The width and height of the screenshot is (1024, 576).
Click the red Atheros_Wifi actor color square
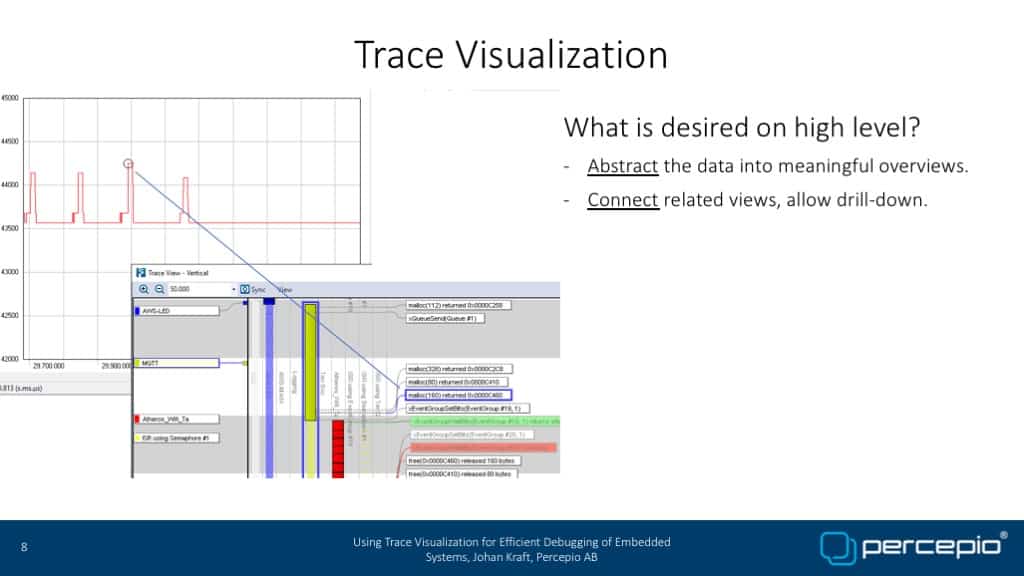pyautogui.click(x=137, y=419)
